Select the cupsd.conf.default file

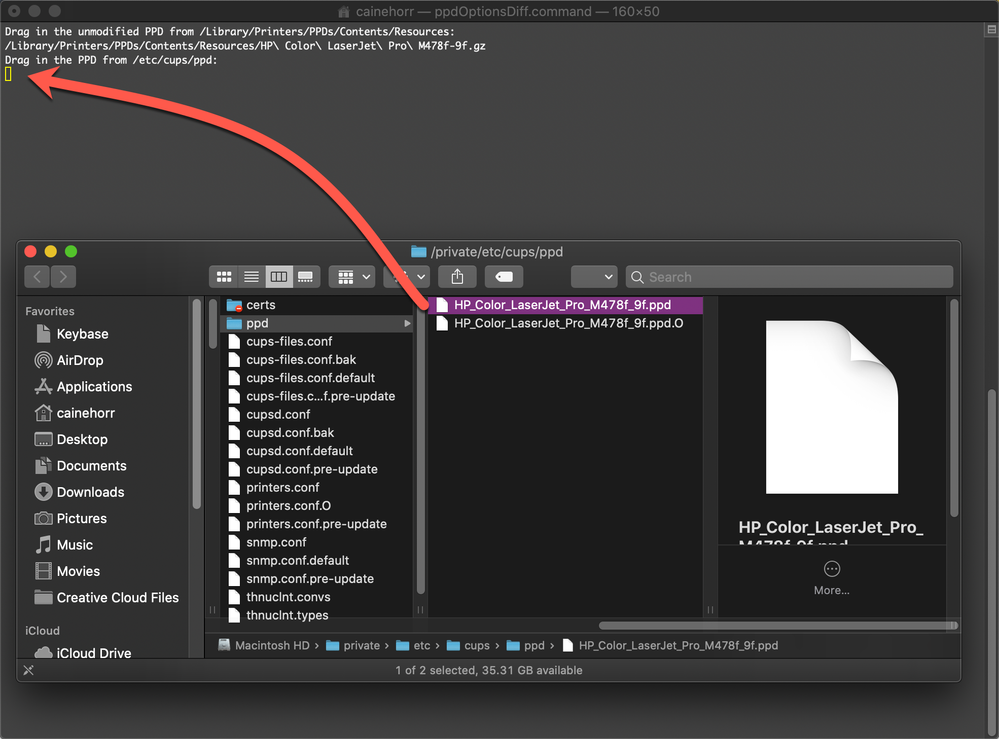pos(317,451)
